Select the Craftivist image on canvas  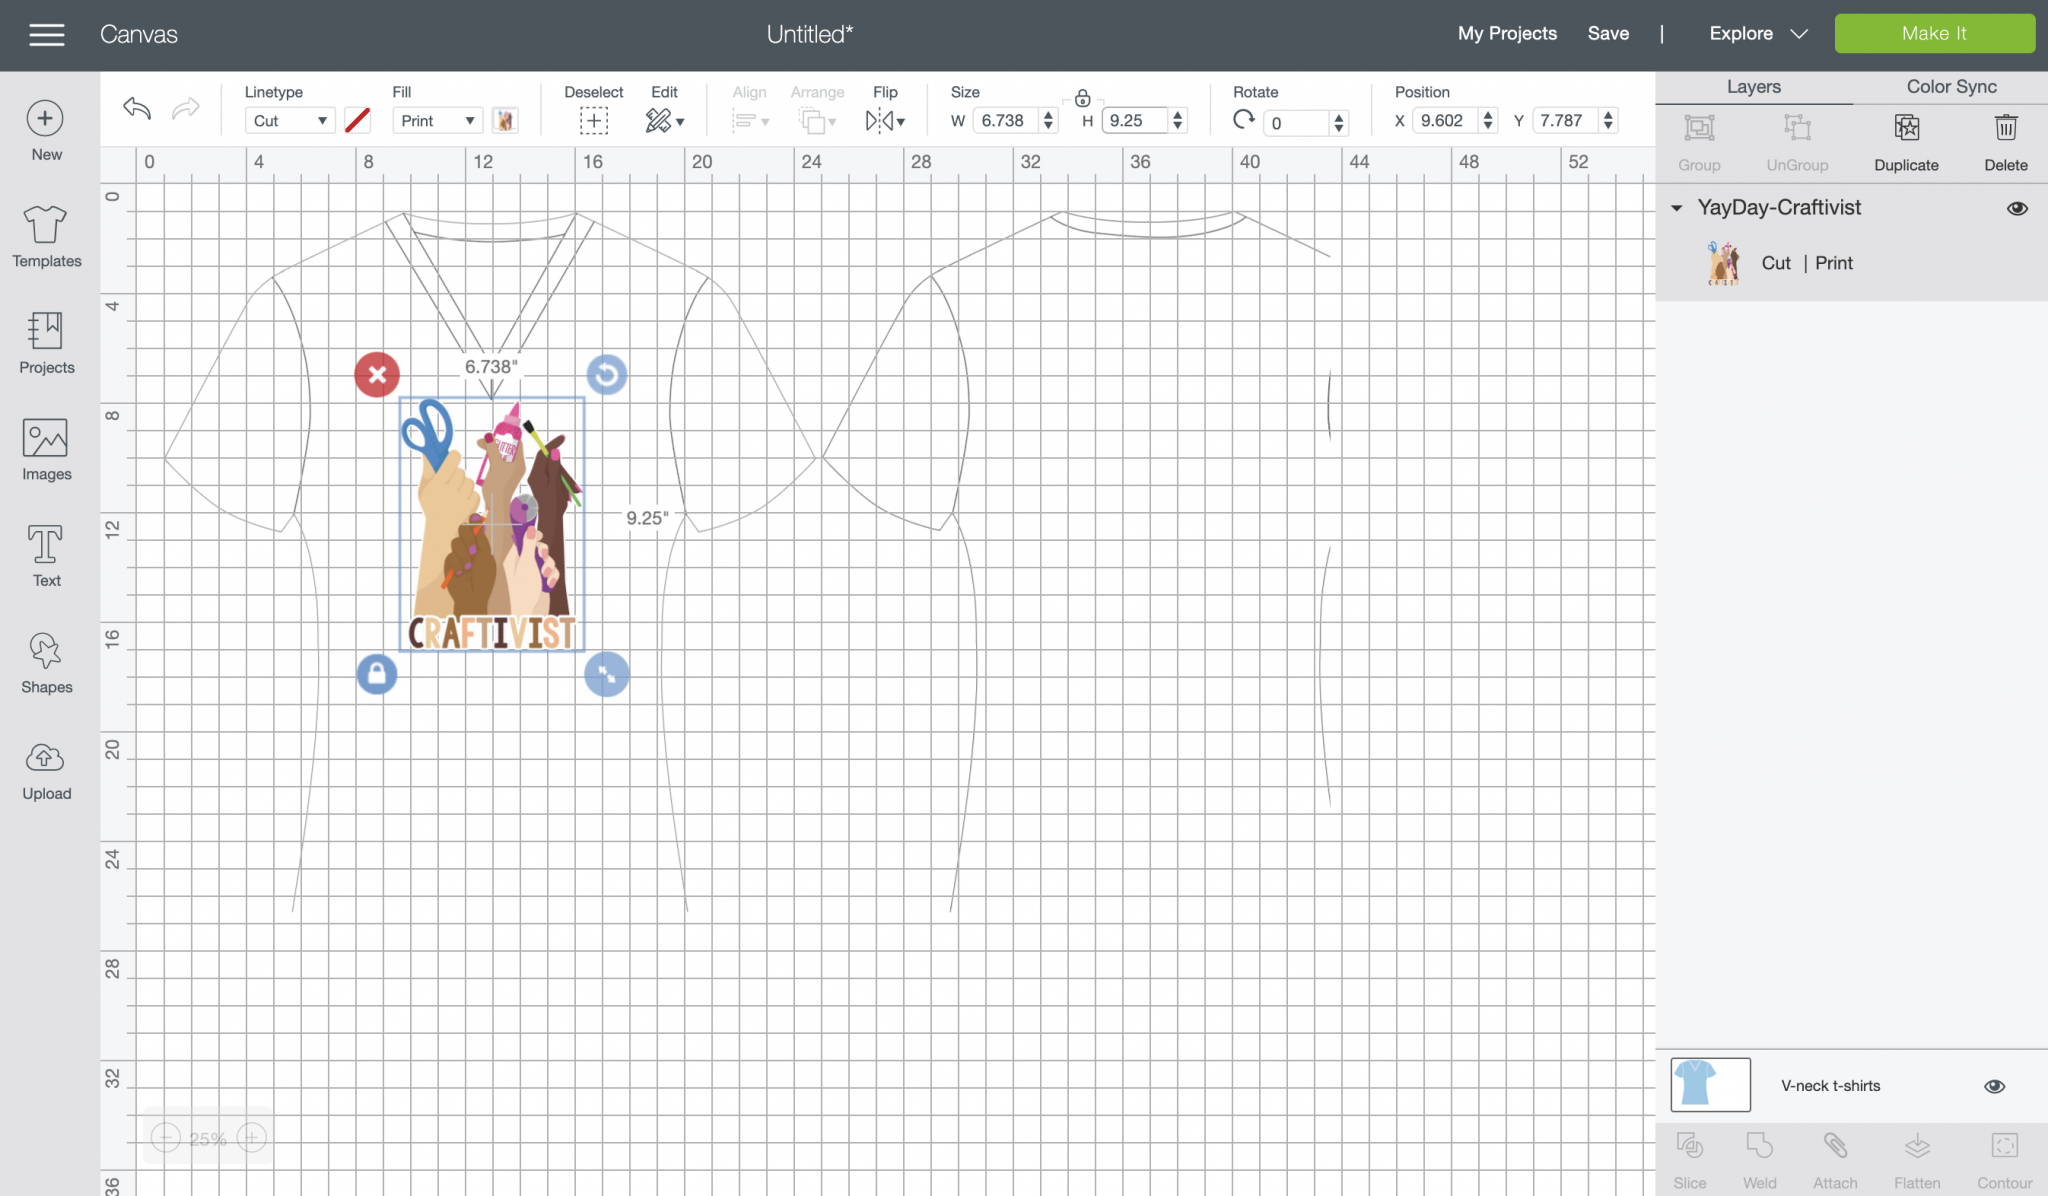pyautogui.click(x=492, y=524)
